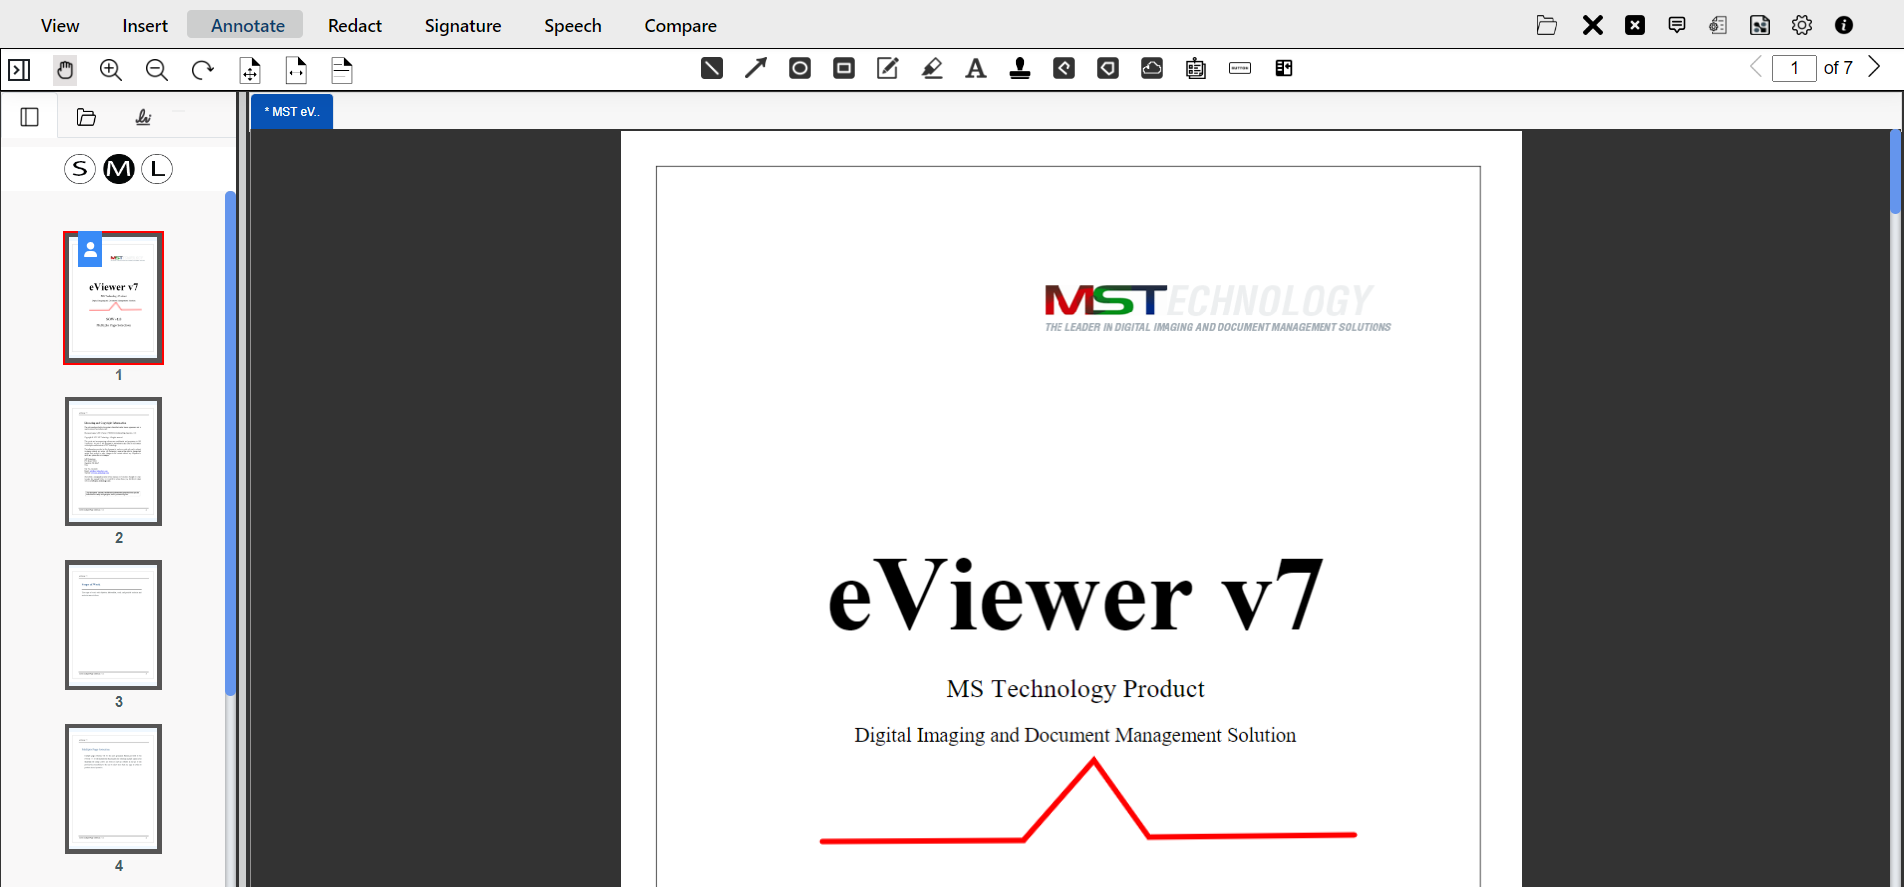The image size is (1904, 887).
Task: Zoom out with the magnifier minus icon
Action: click(157, 70)
